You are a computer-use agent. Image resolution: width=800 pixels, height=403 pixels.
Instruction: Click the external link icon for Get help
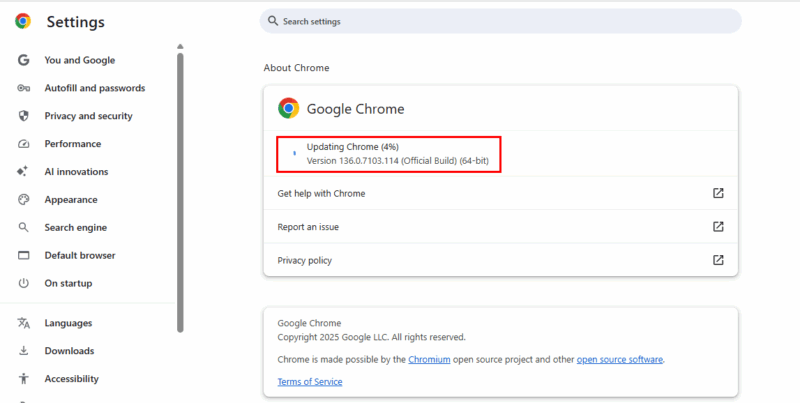click(x=718, y=193)
